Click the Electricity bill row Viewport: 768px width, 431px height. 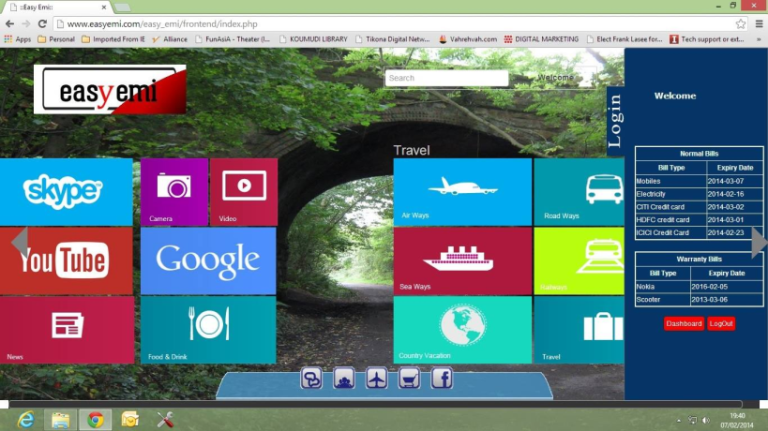[699, 194]
